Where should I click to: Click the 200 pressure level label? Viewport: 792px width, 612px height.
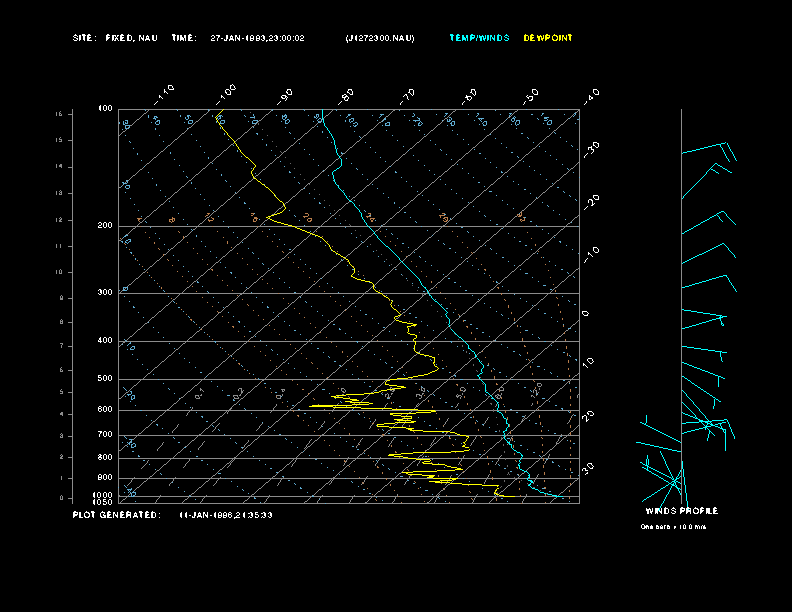point(105,226)
